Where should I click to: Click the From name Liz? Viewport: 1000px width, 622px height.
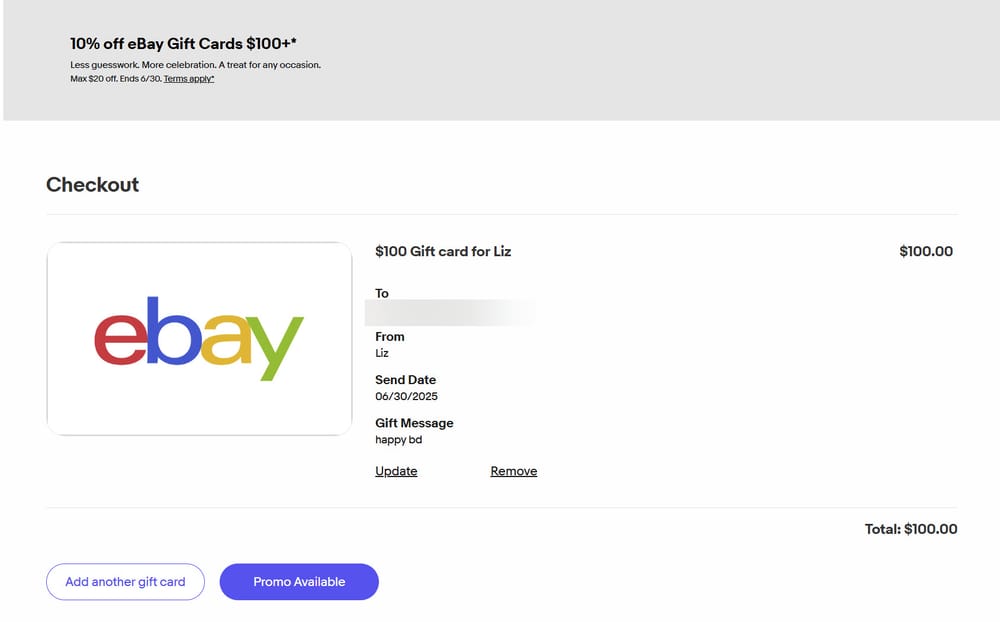coord(382,353)
